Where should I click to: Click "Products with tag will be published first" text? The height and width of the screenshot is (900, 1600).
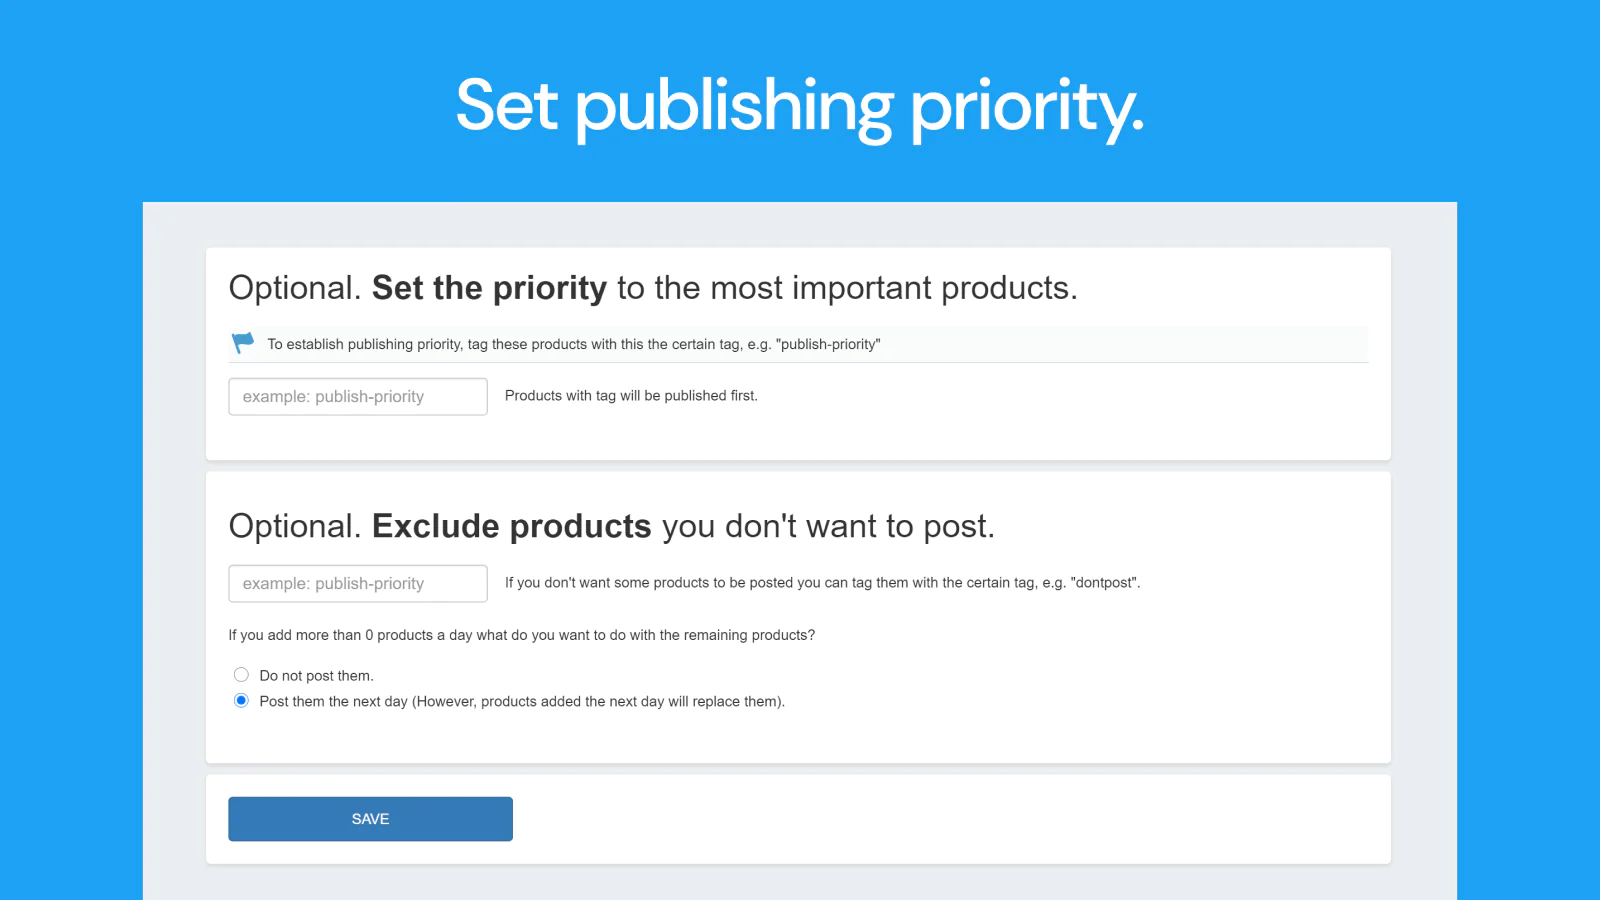pyautogui.click(x=631, y=396)
